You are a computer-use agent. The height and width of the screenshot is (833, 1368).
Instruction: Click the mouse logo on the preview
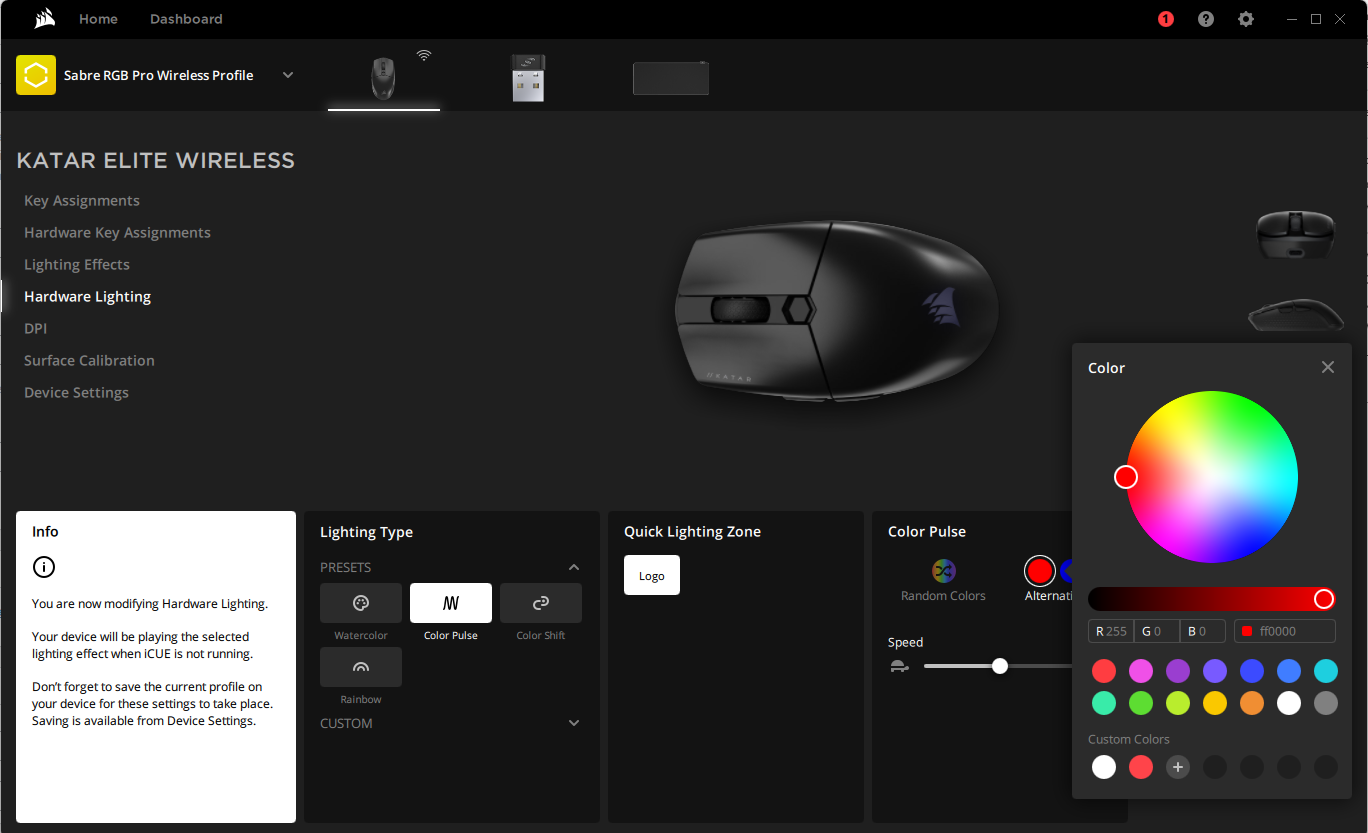[939, 307]
